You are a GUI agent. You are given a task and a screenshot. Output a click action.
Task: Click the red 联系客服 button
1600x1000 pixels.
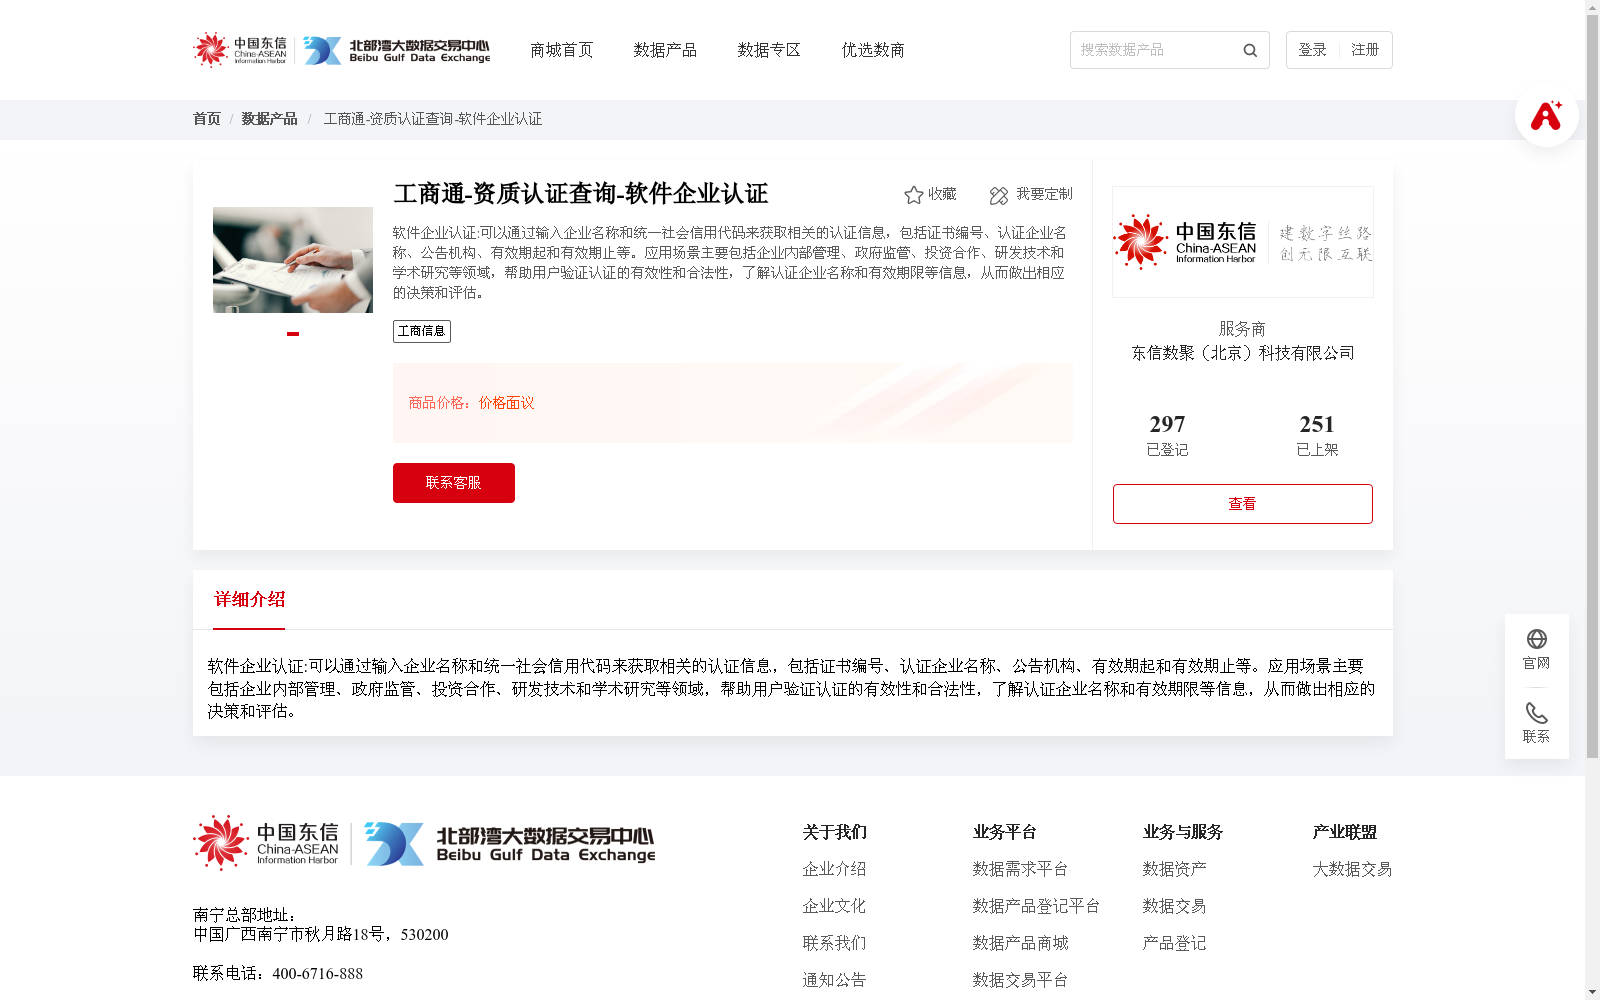[454, 483]
